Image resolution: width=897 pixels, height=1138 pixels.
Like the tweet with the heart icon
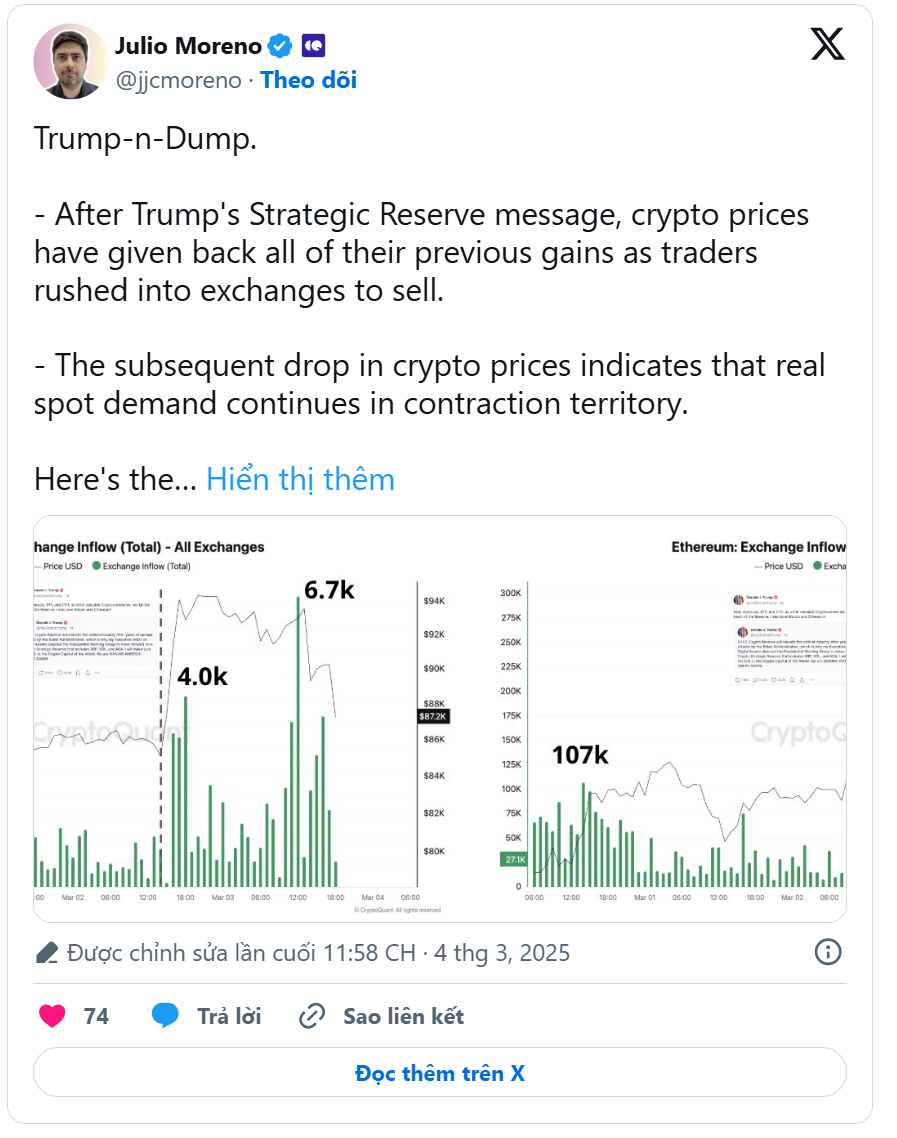pos(52,1015)
